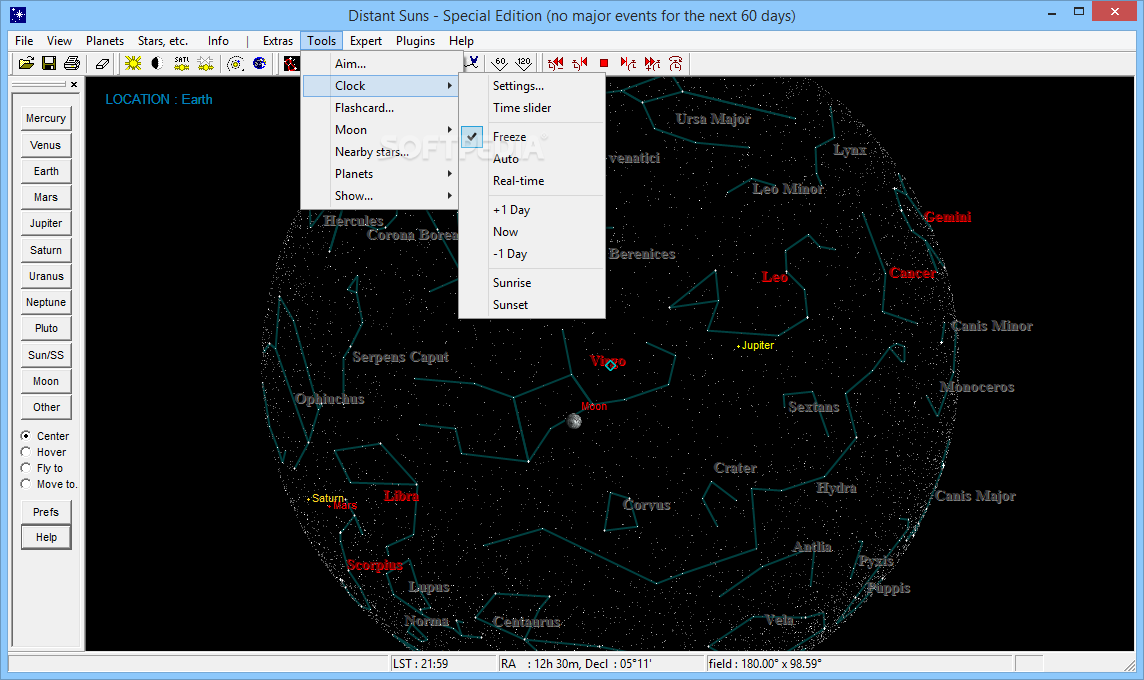
Task: Click the step backward time icon
Action: [580, 63]
